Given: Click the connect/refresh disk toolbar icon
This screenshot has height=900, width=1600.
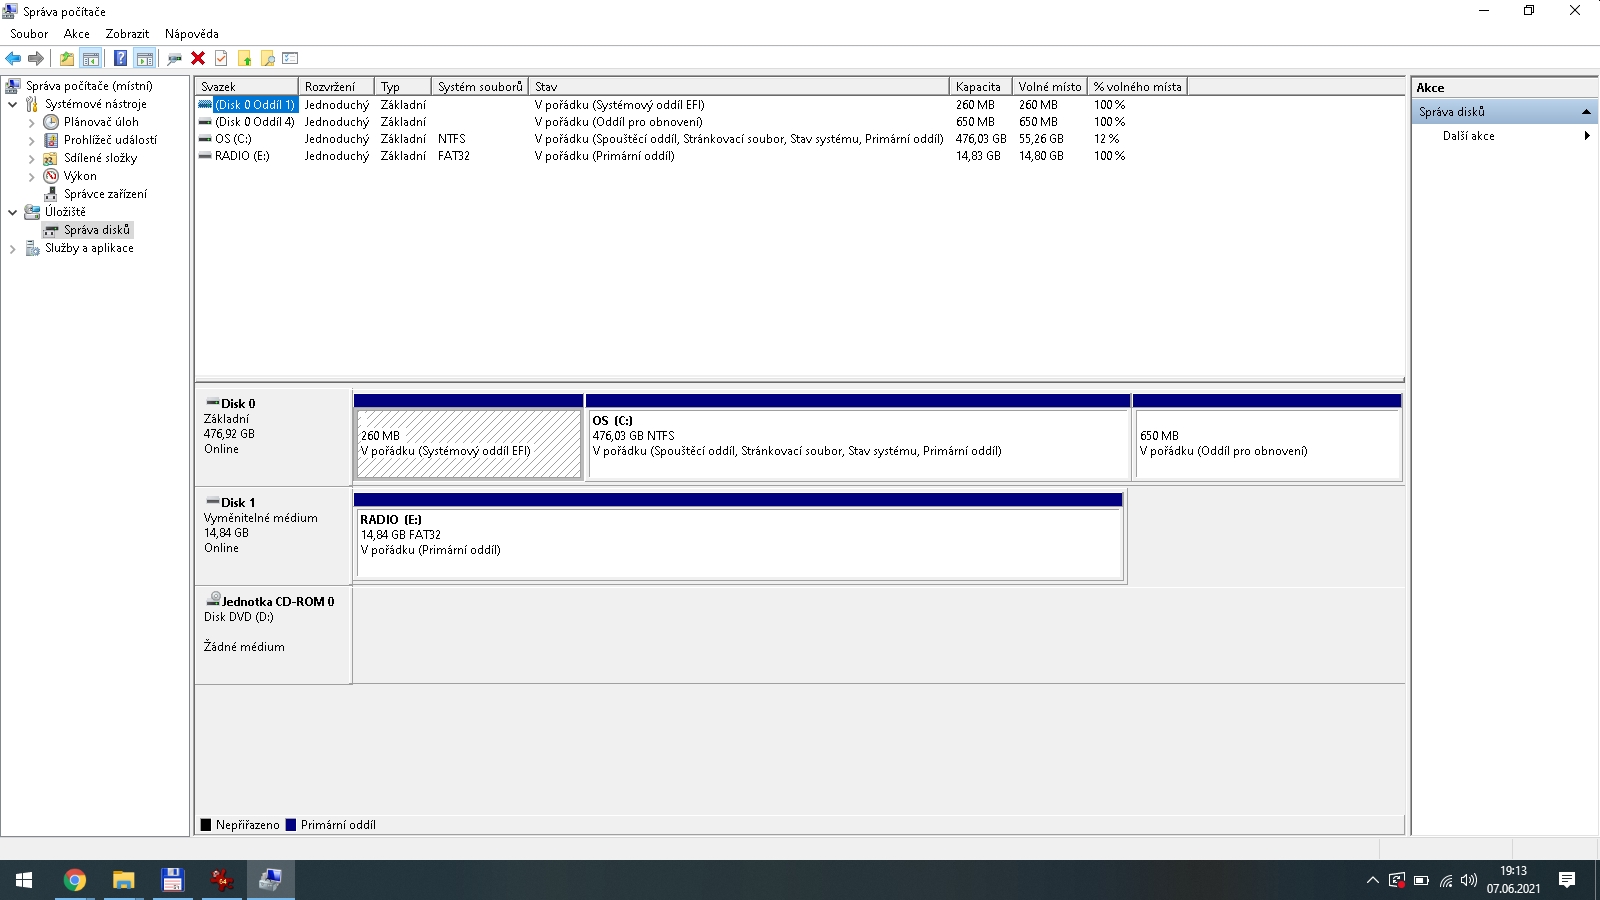Looking at the screenshot, I should 175,58.
